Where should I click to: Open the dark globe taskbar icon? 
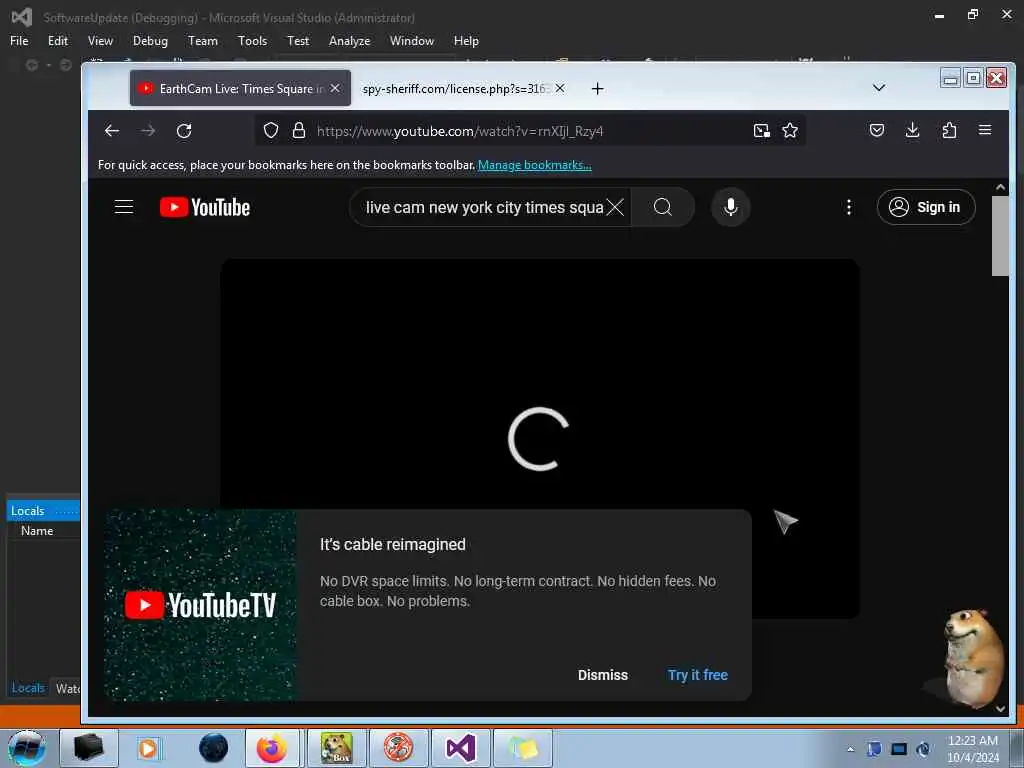tap(213, 748)
